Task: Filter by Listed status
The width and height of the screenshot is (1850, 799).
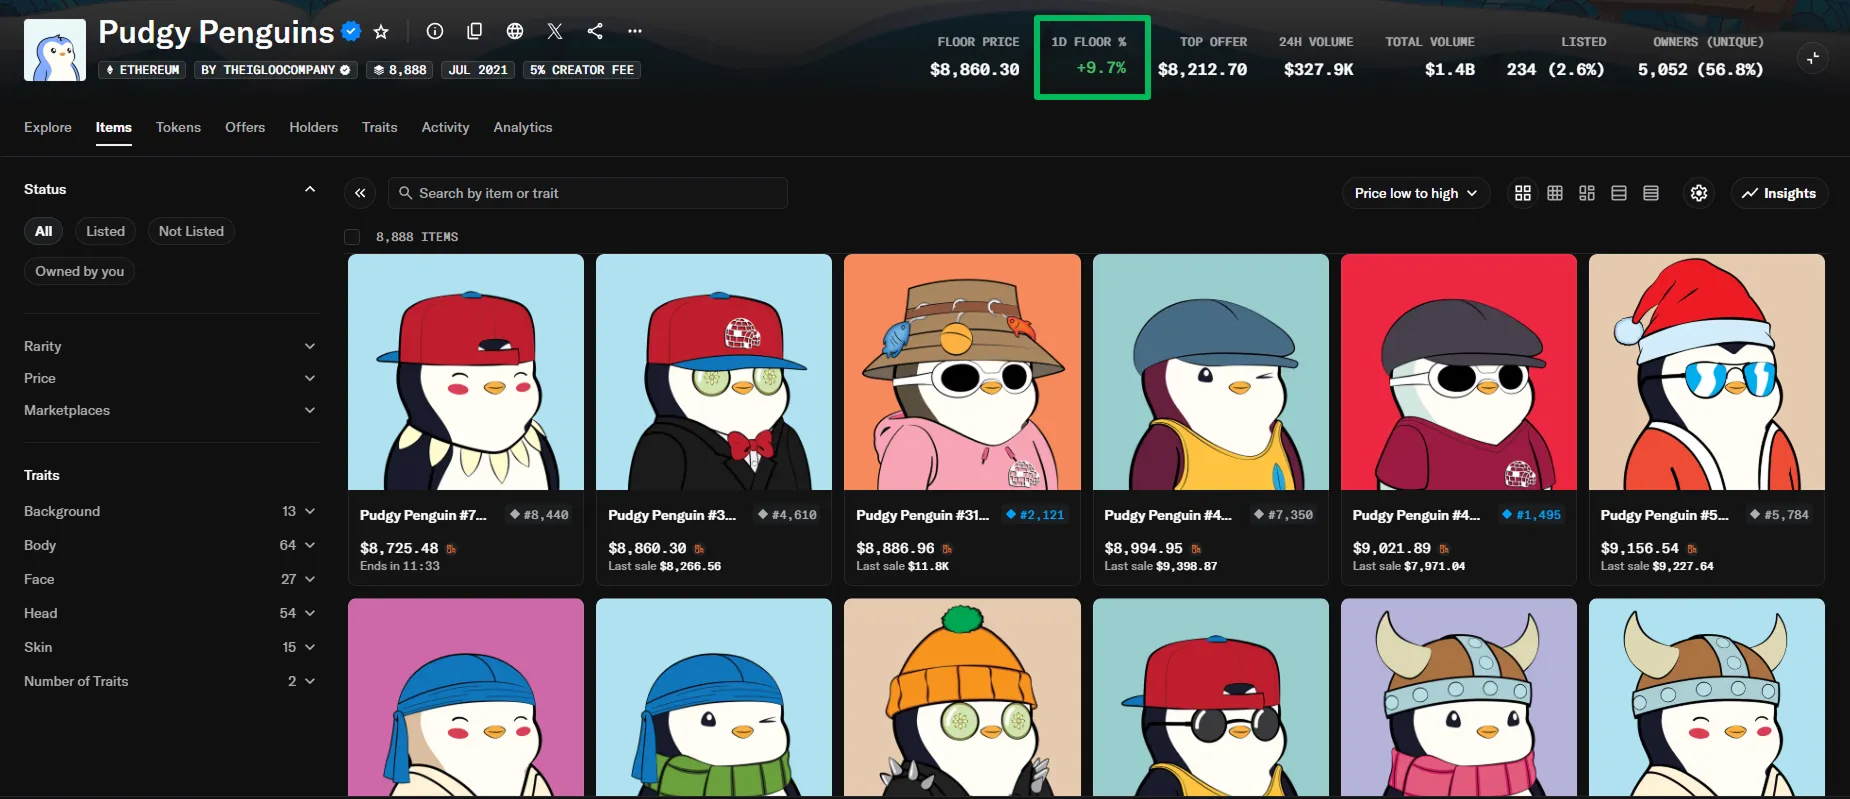Action: (105, 231)
